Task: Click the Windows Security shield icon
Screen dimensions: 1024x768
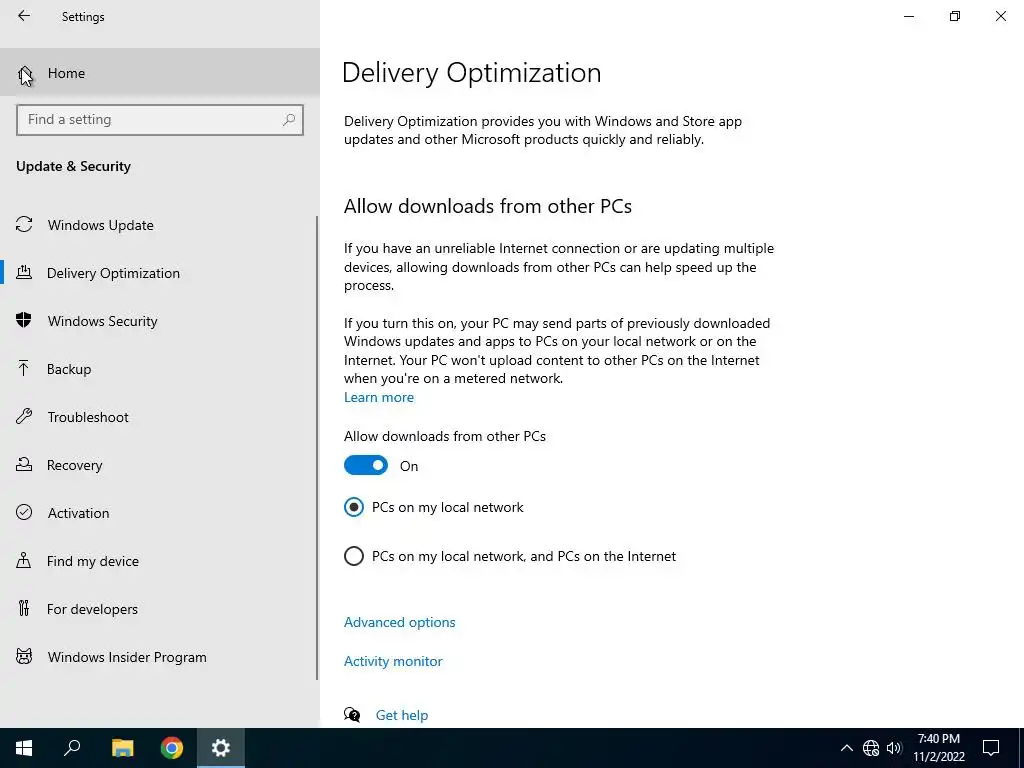Action: pos(24,320)
